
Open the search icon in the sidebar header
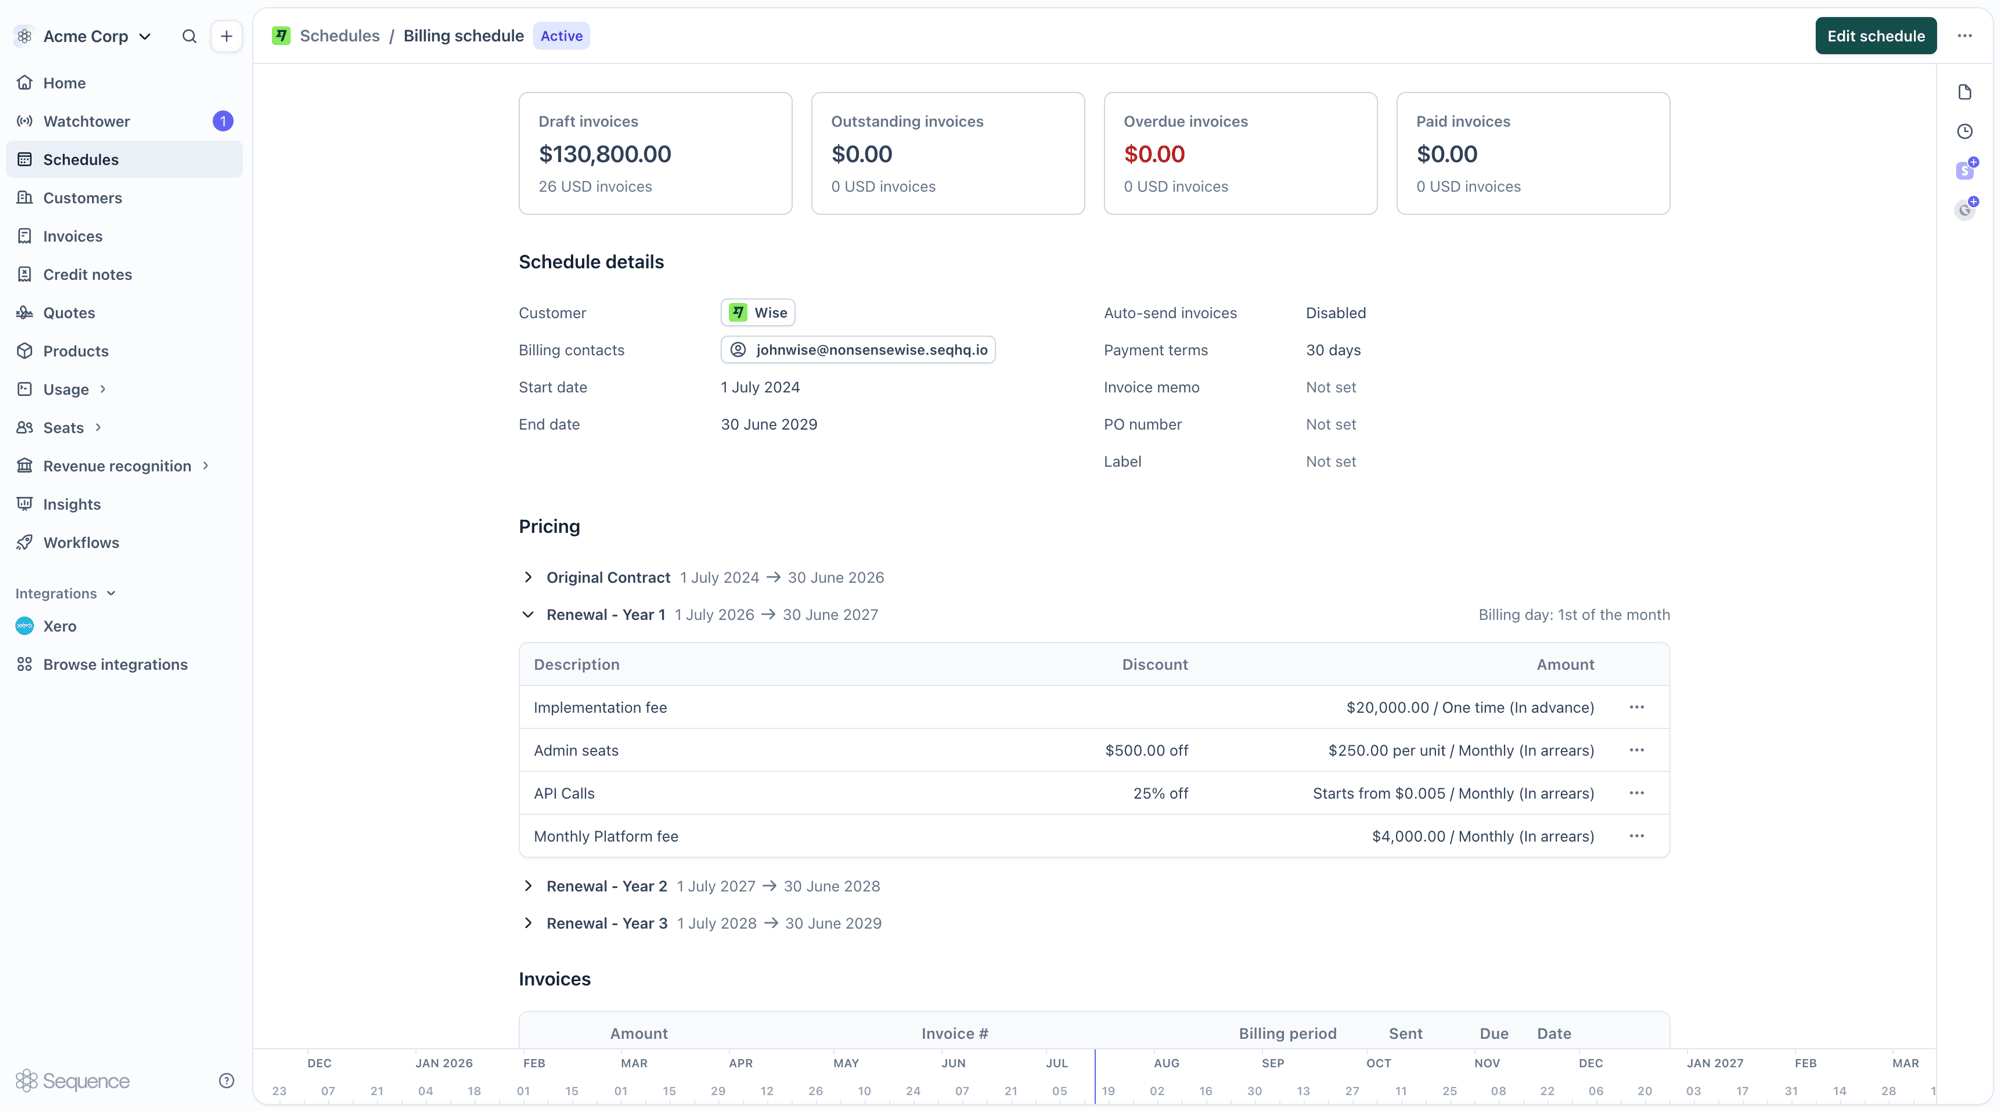[x=189, y=36]
